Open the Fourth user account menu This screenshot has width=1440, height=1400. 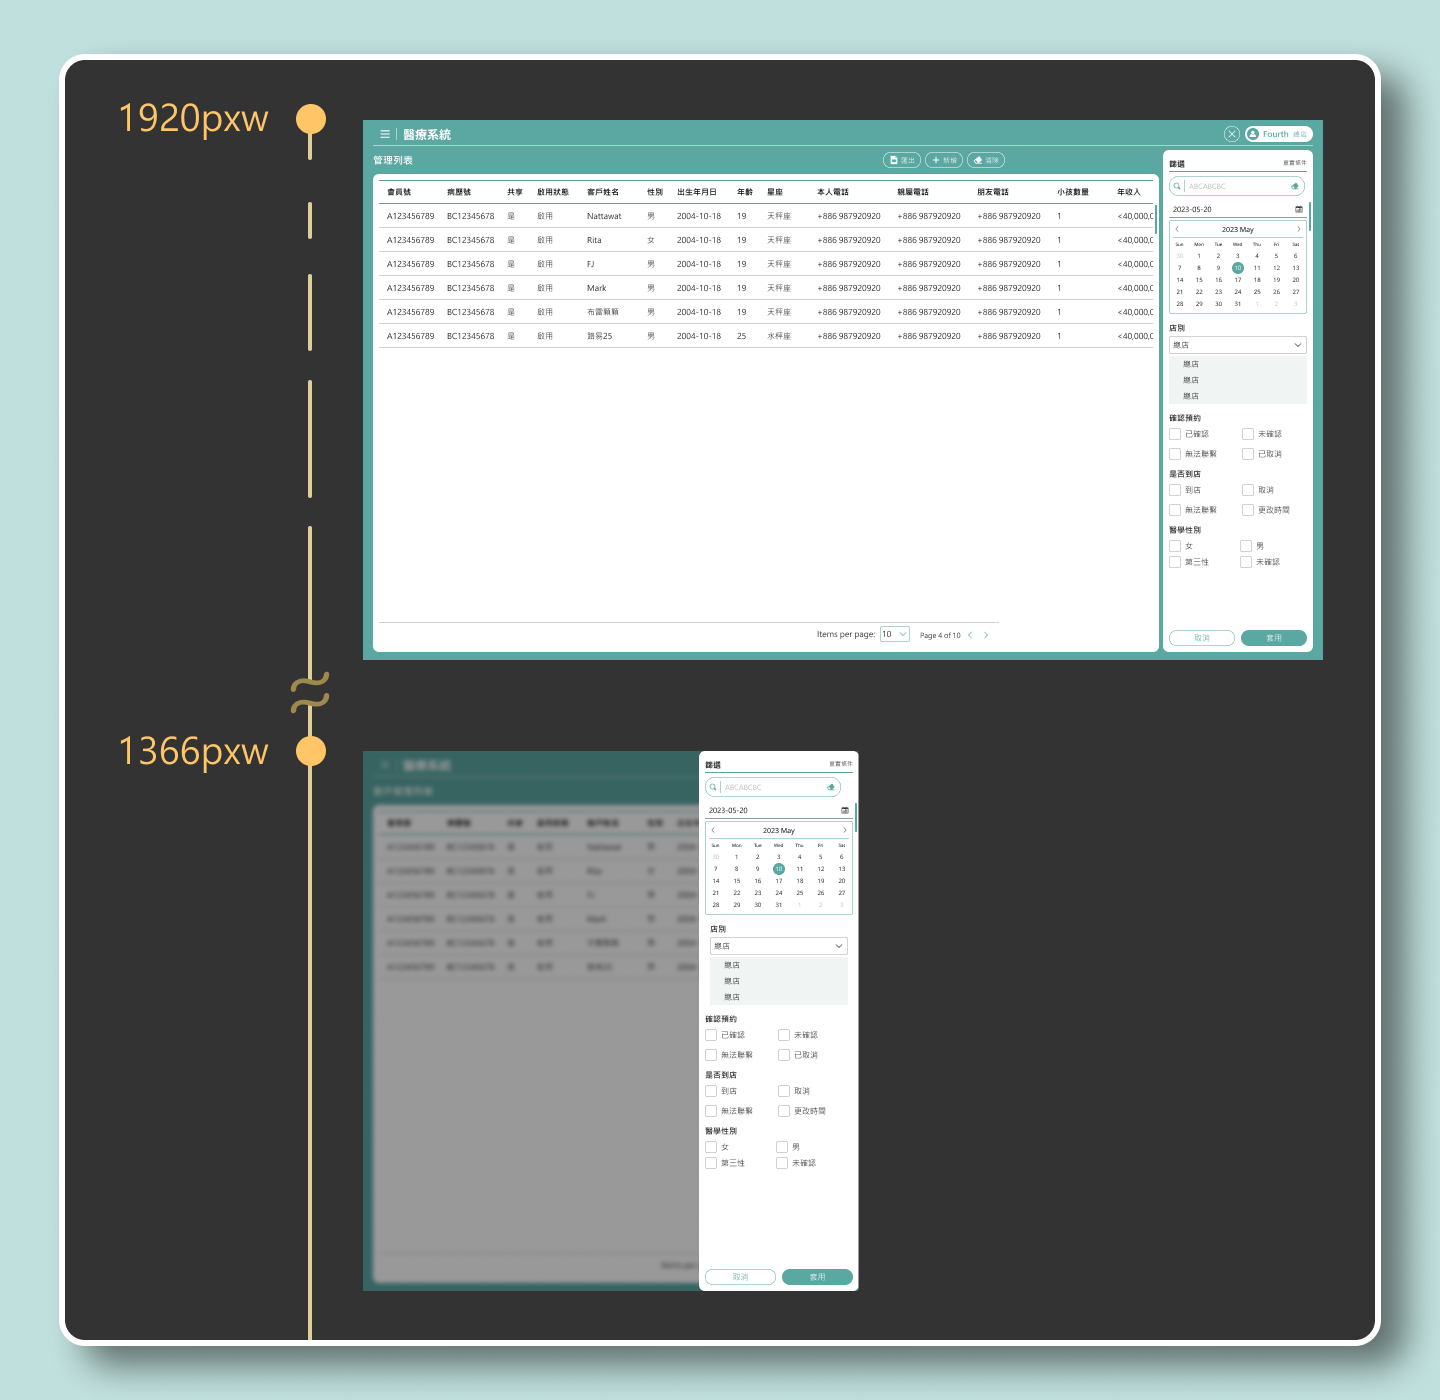tap(1279, 134)
